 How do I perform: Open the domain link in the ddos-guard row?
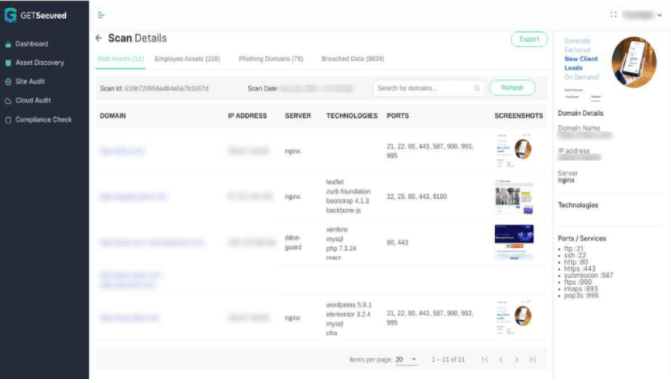point(151,243)
